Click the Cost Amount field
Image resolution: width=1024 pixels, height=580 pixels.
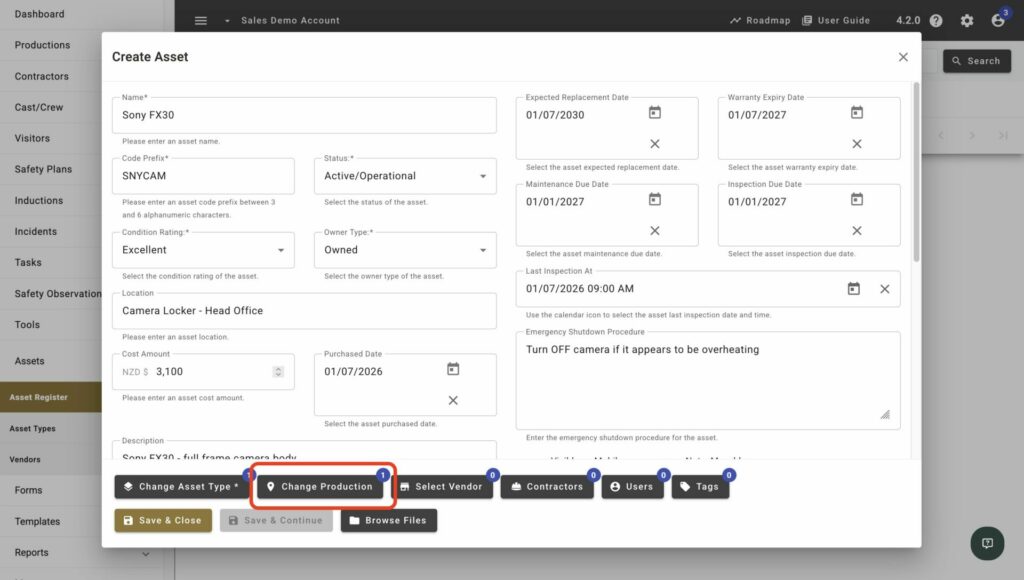tap(203, 372)
